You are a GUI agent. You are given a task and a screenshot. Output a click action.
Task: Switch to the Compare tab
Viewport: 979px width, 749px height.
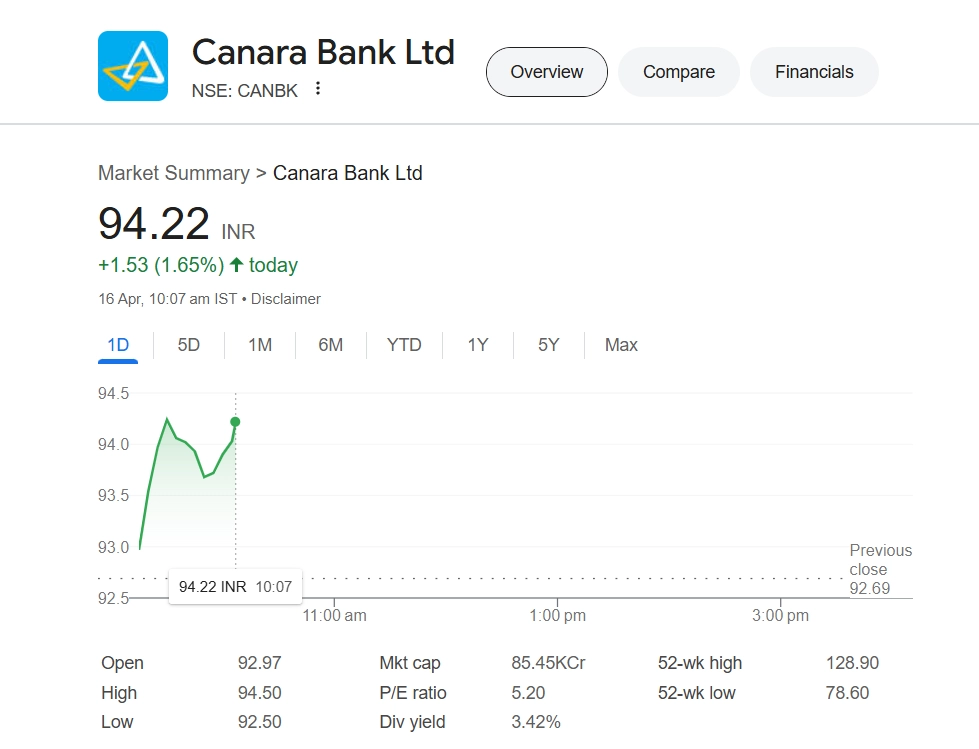678,72
